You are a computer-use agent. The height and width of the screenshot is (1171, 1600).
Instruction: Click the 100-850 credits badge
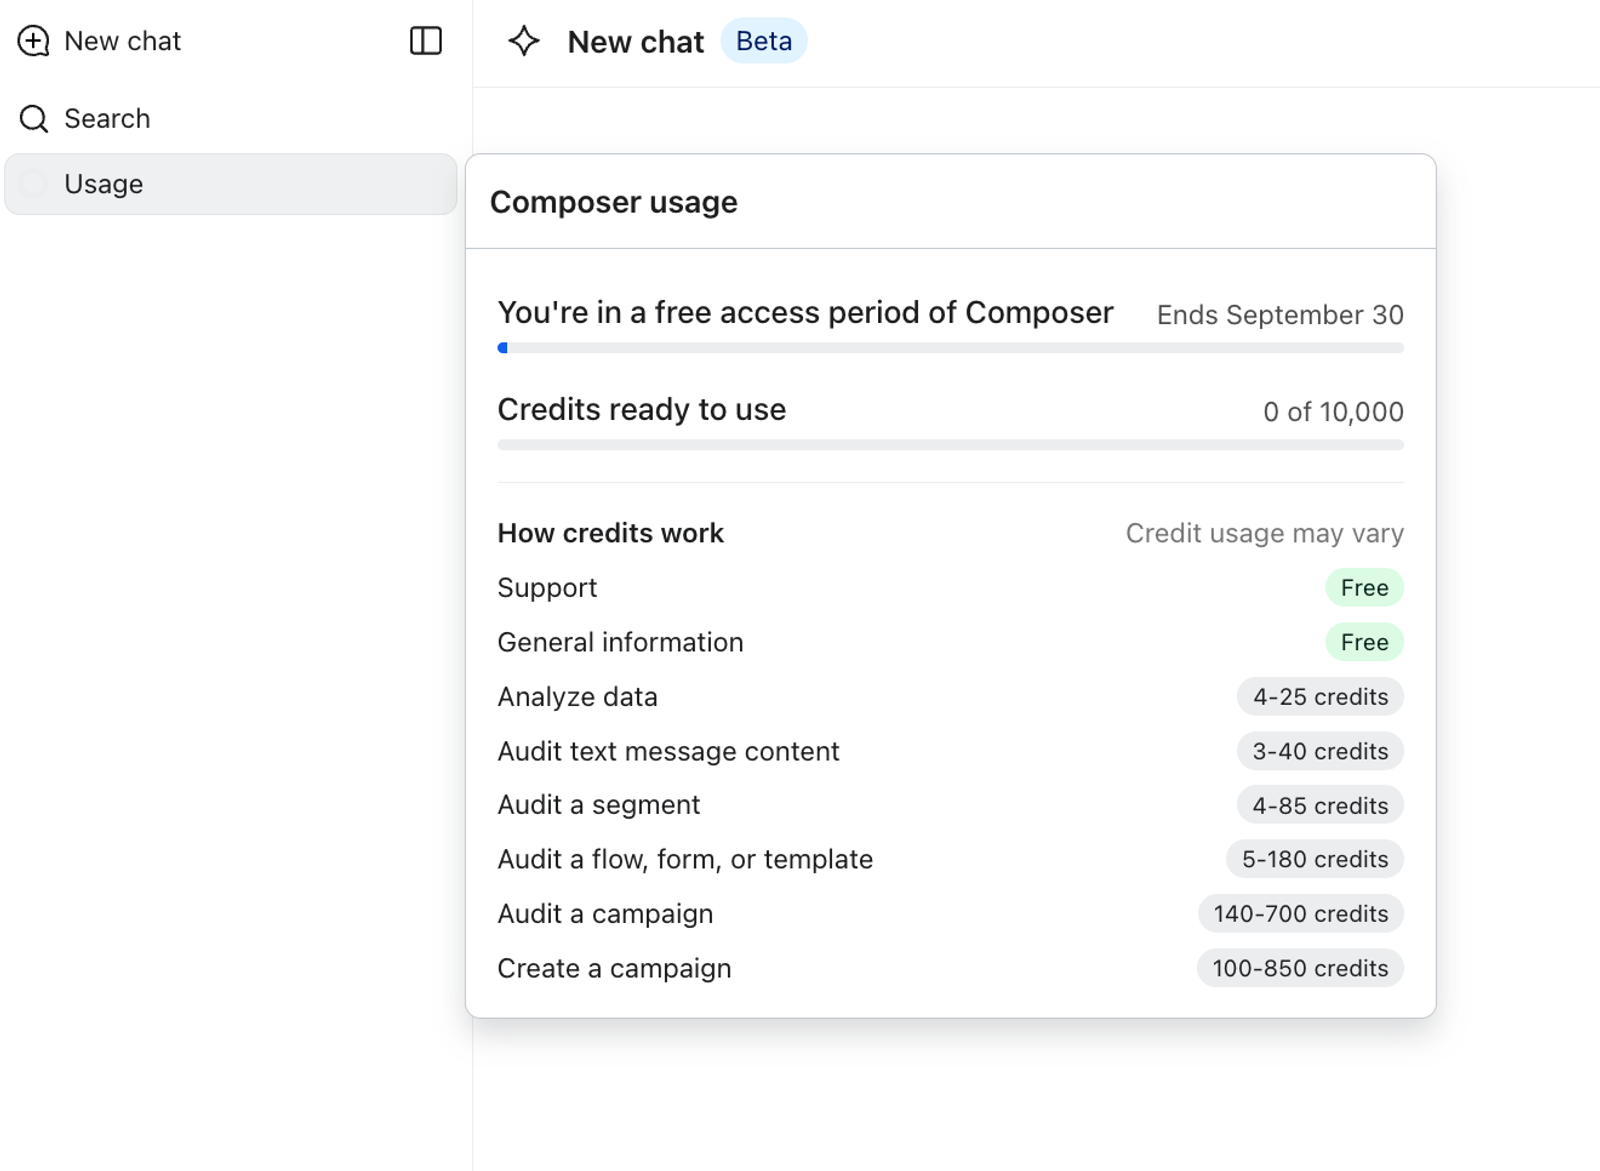click(1300, 968)
